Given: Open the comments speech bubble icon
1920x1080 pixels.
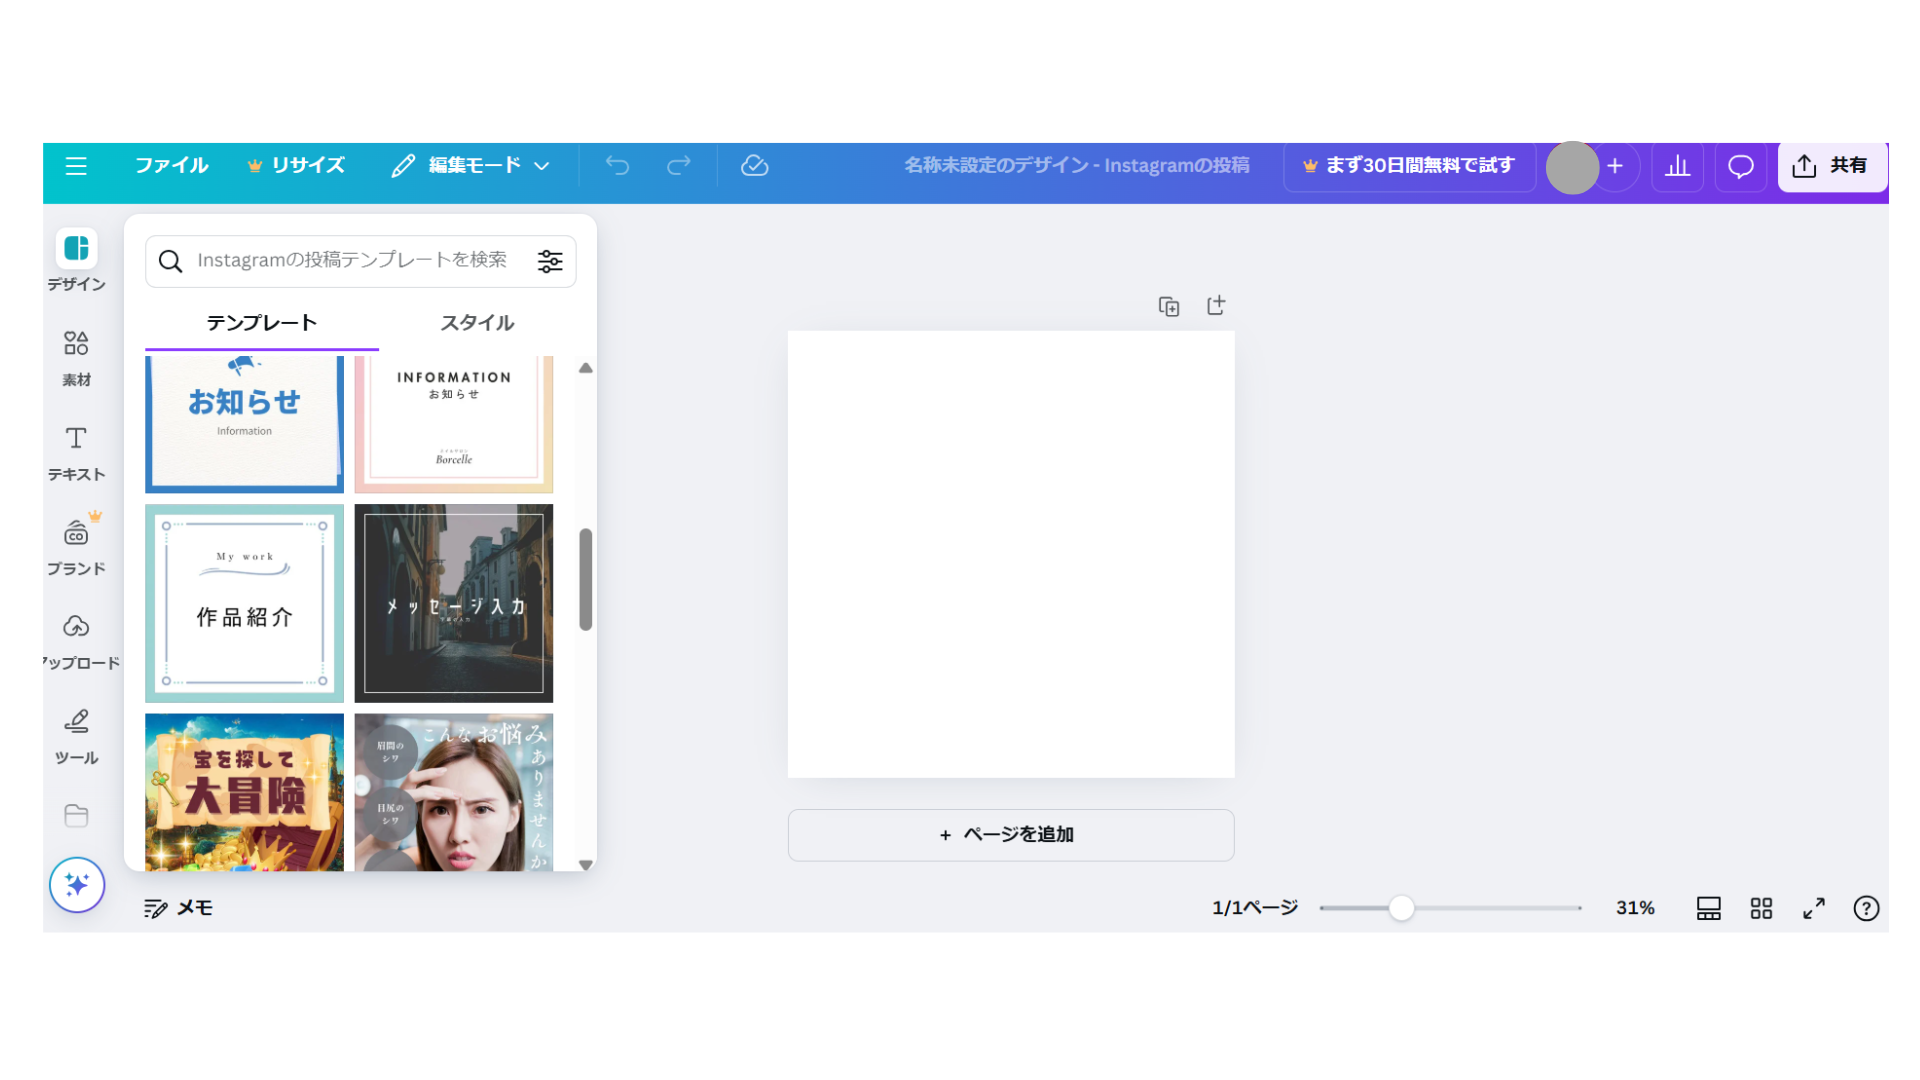Looking at the screenshot, I should [1740, 166].
